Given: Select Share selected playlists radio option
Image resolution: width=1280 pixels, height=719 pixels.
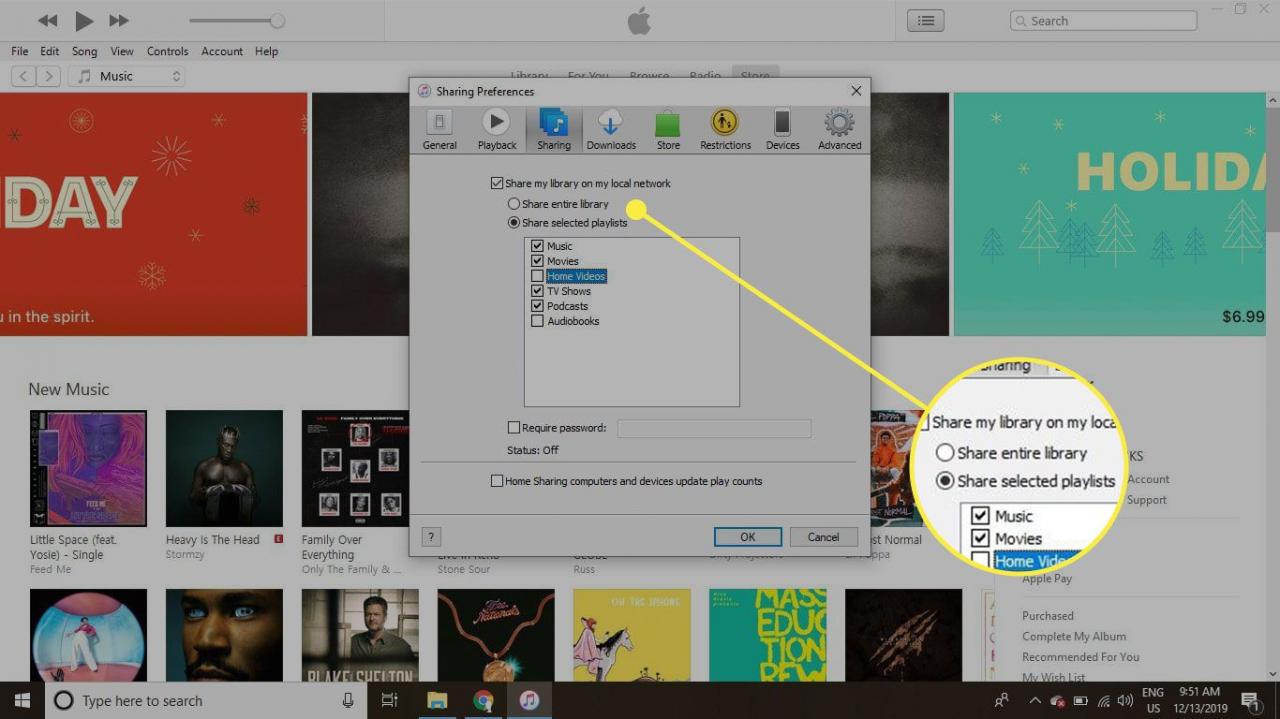Looking at the screenshot, I should [x=514, y=223].
